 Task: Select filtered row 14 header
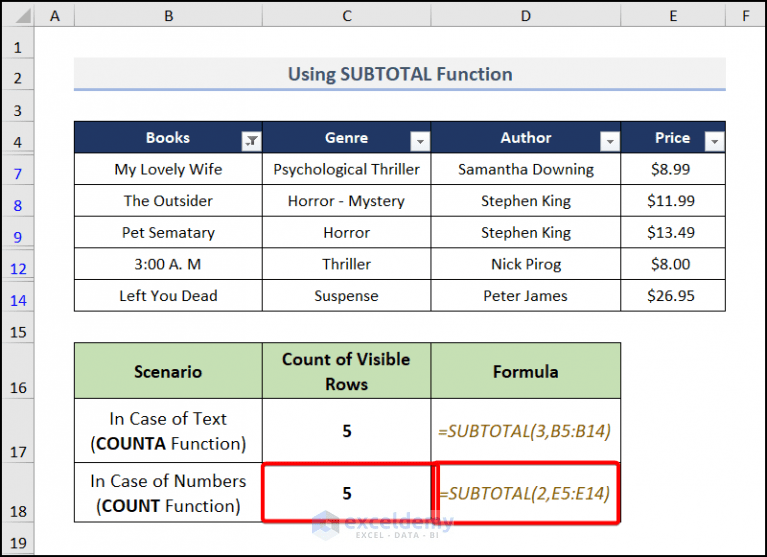[18, 296]
